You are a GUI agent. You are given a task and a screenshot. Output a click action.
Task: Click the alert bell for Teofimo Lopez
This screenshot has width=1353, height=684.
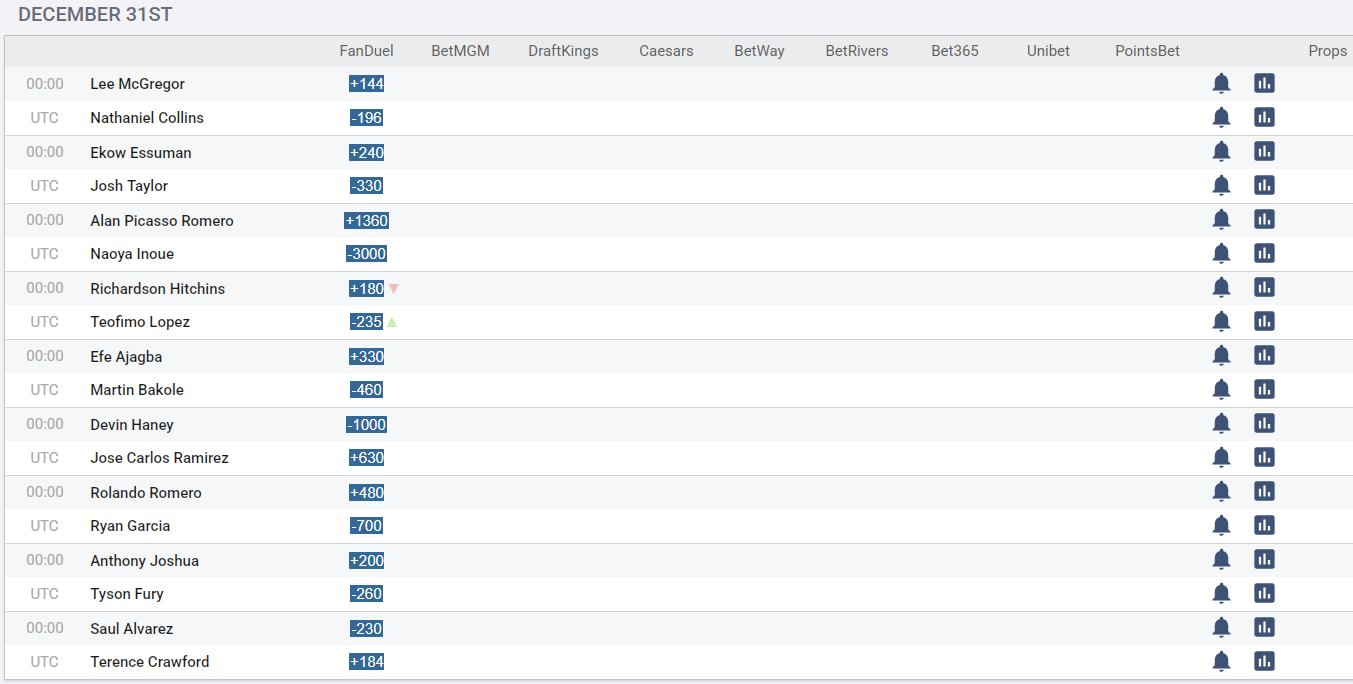pyautogui.click(x=1221, y=322)
